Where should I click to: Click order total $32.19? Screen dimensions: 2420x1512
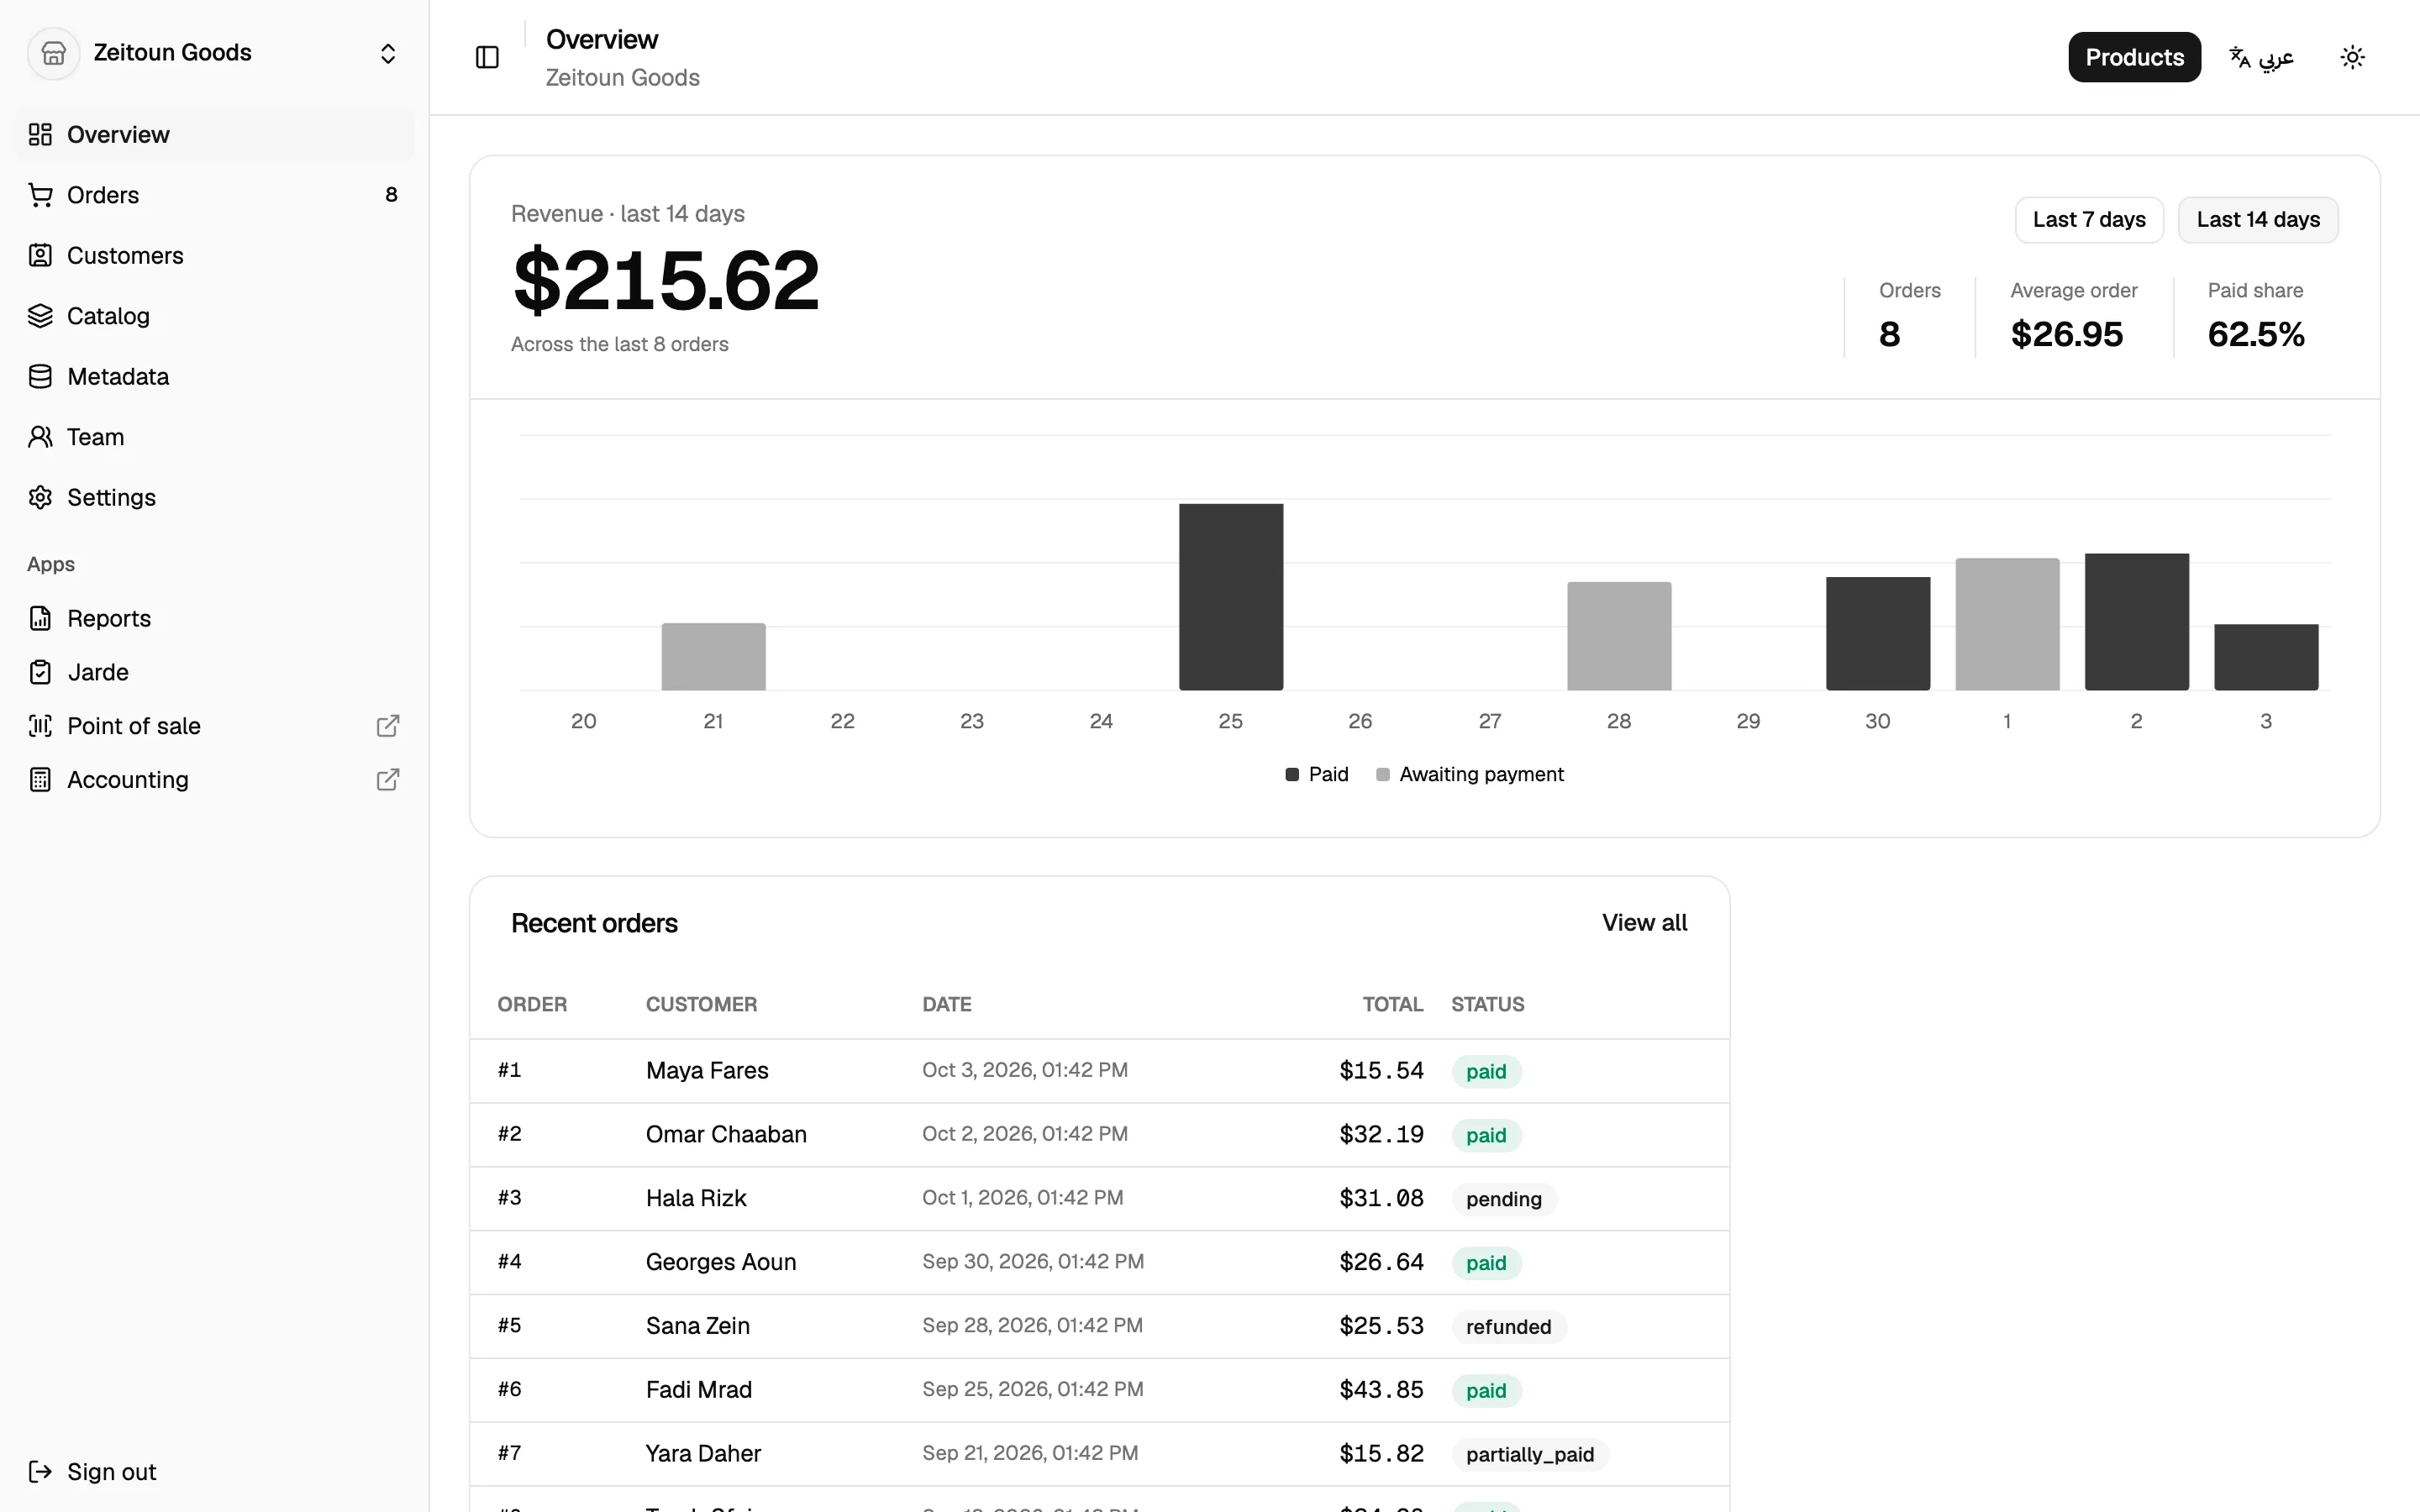tap(1381, 1135)
